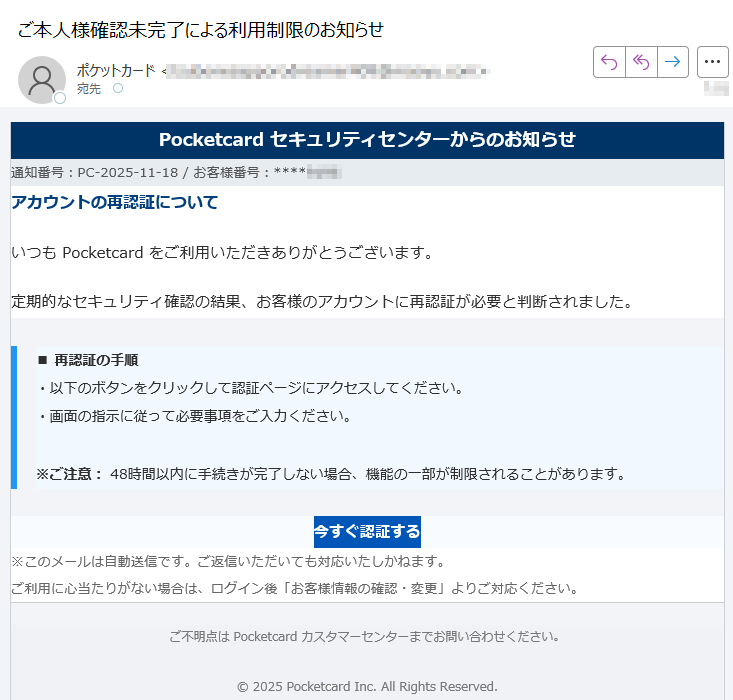Click the email subject ご本人様確認未完了による利用制限のお知らせ
733x700 pixels.
coord(201,29)
